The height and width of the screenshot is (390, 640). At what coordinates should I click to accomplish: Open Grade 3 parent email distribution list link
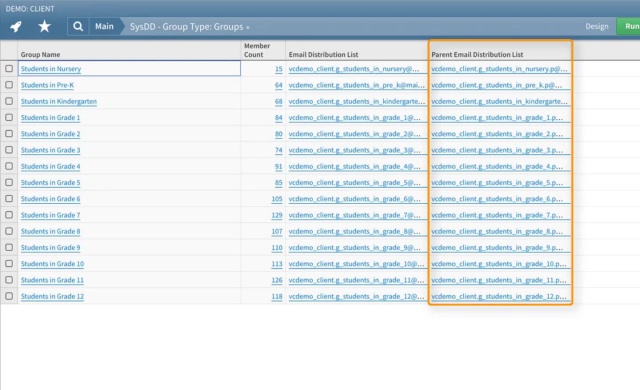click(497, 150)
